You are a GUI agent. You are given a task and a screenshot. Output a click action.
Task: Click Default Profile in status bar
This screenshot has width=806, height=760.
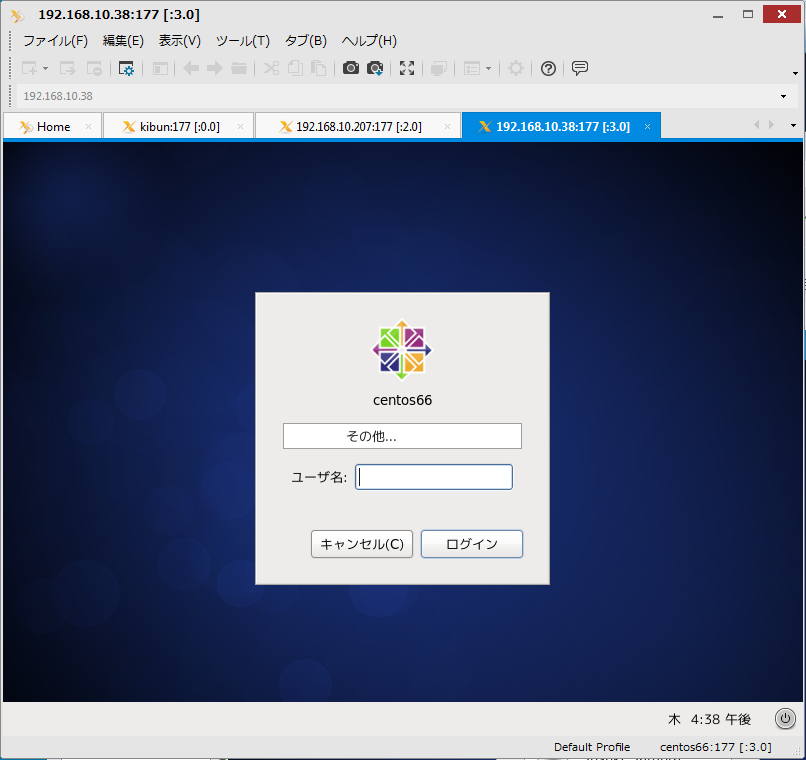(592, 747)
